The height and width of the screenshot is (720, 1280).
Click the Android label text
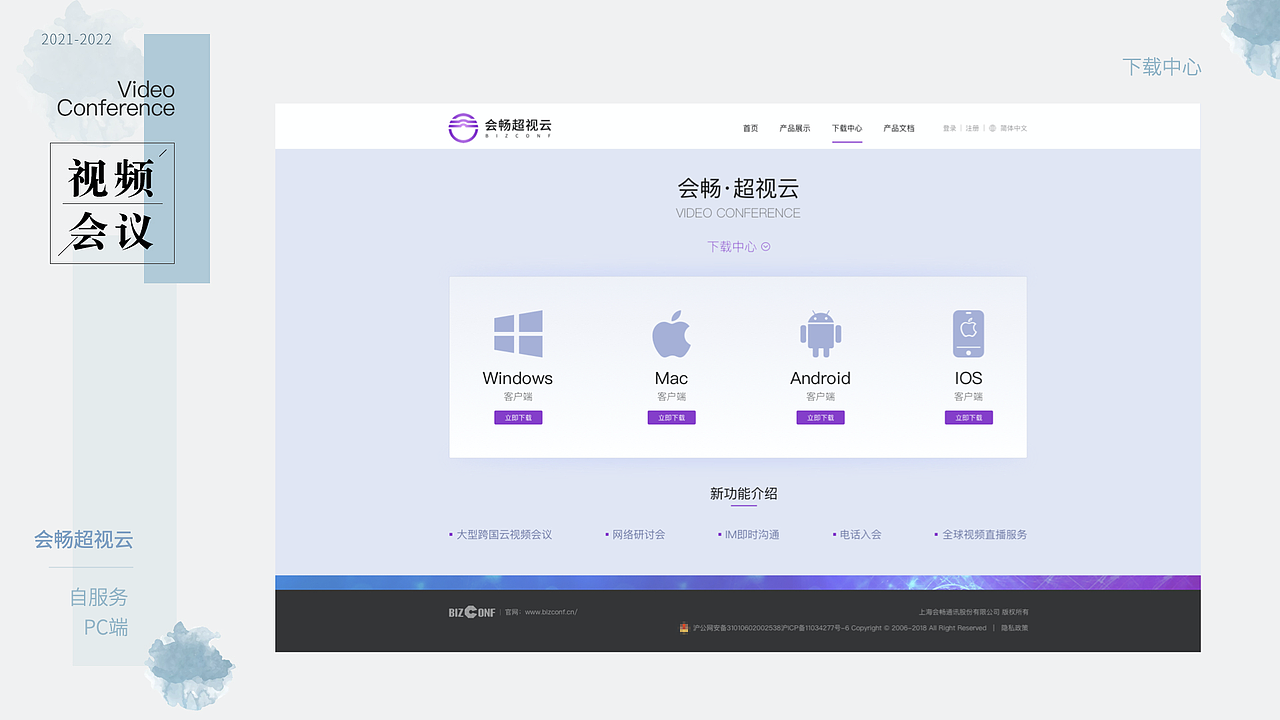pos(820,378)
